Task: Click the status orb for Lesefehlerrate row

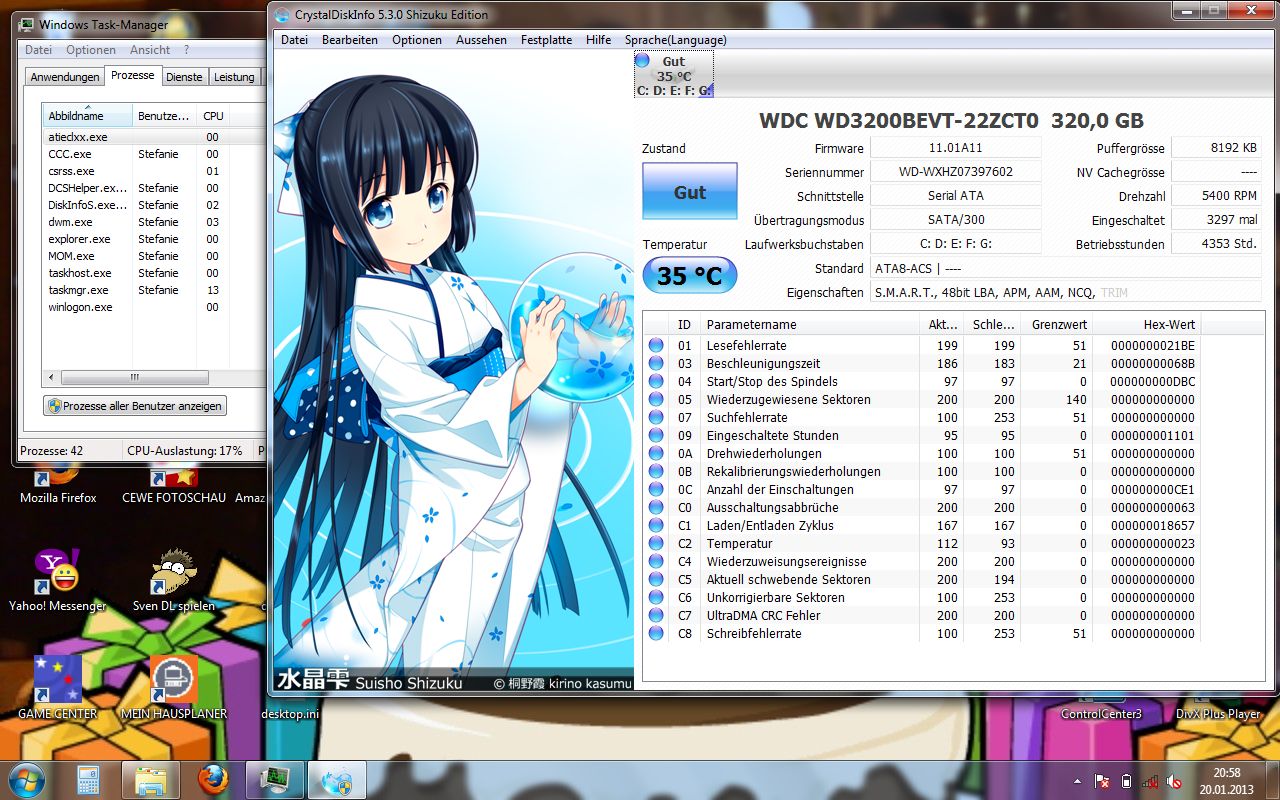Action: tap(656, 345)
